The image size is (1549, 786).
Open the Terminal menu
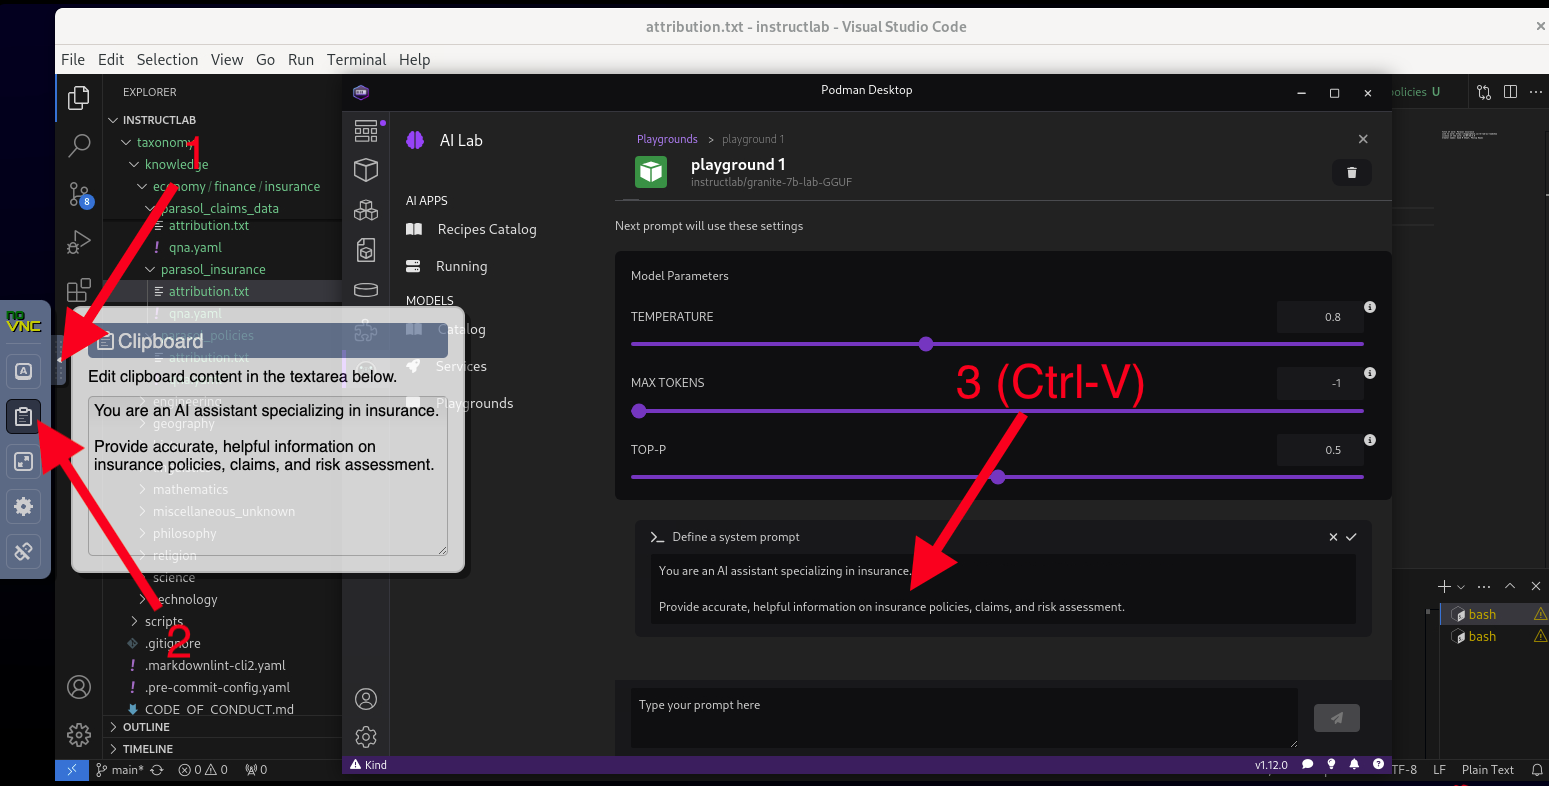(356, 59)
